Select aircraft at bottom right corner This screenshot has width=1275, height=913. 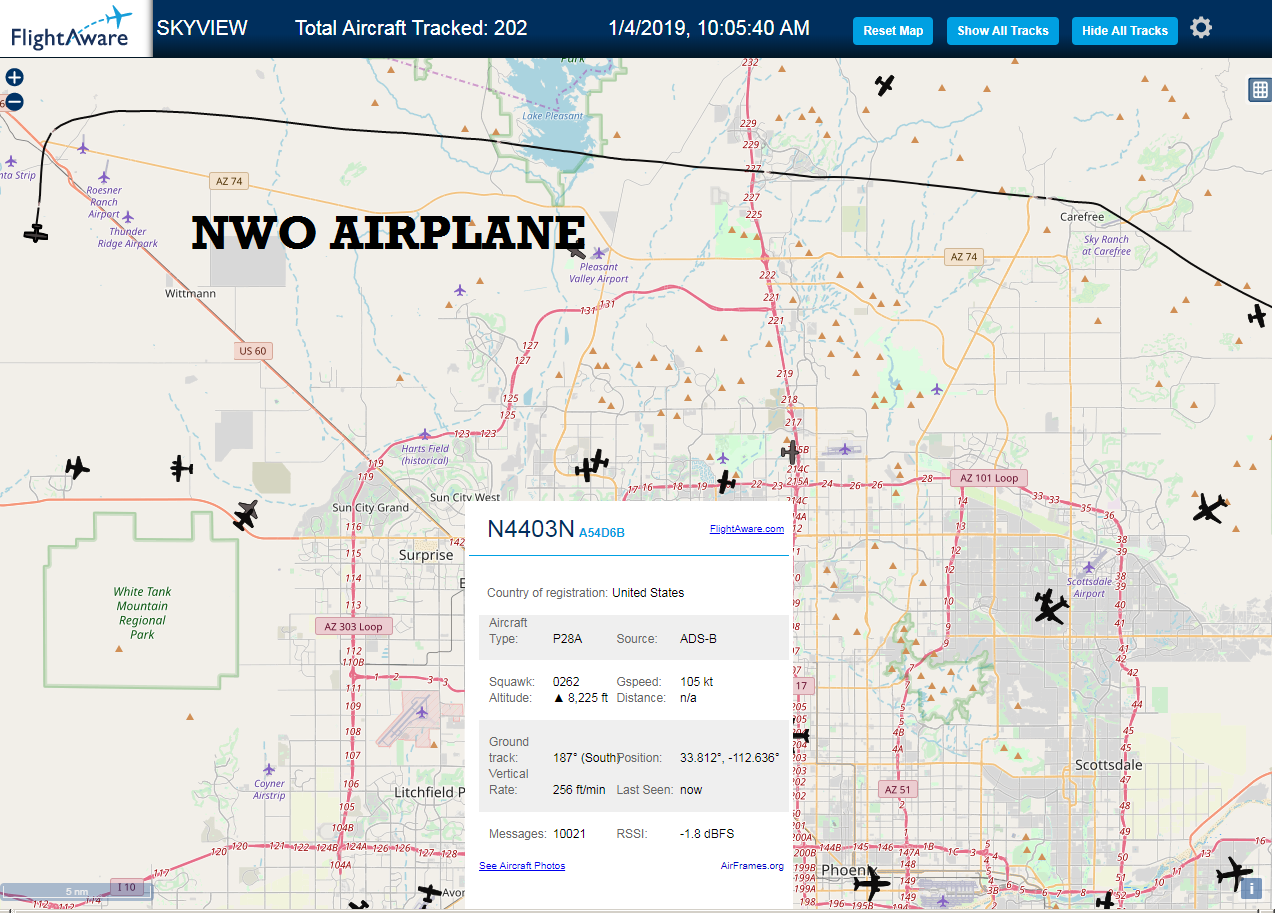(x=1234, y=872)
